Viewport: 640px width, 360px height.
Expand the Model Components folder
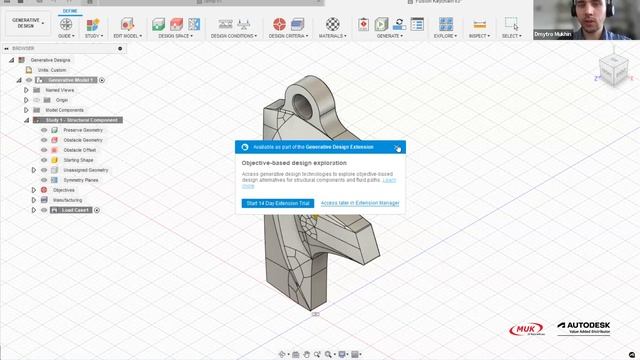point(26,110)
